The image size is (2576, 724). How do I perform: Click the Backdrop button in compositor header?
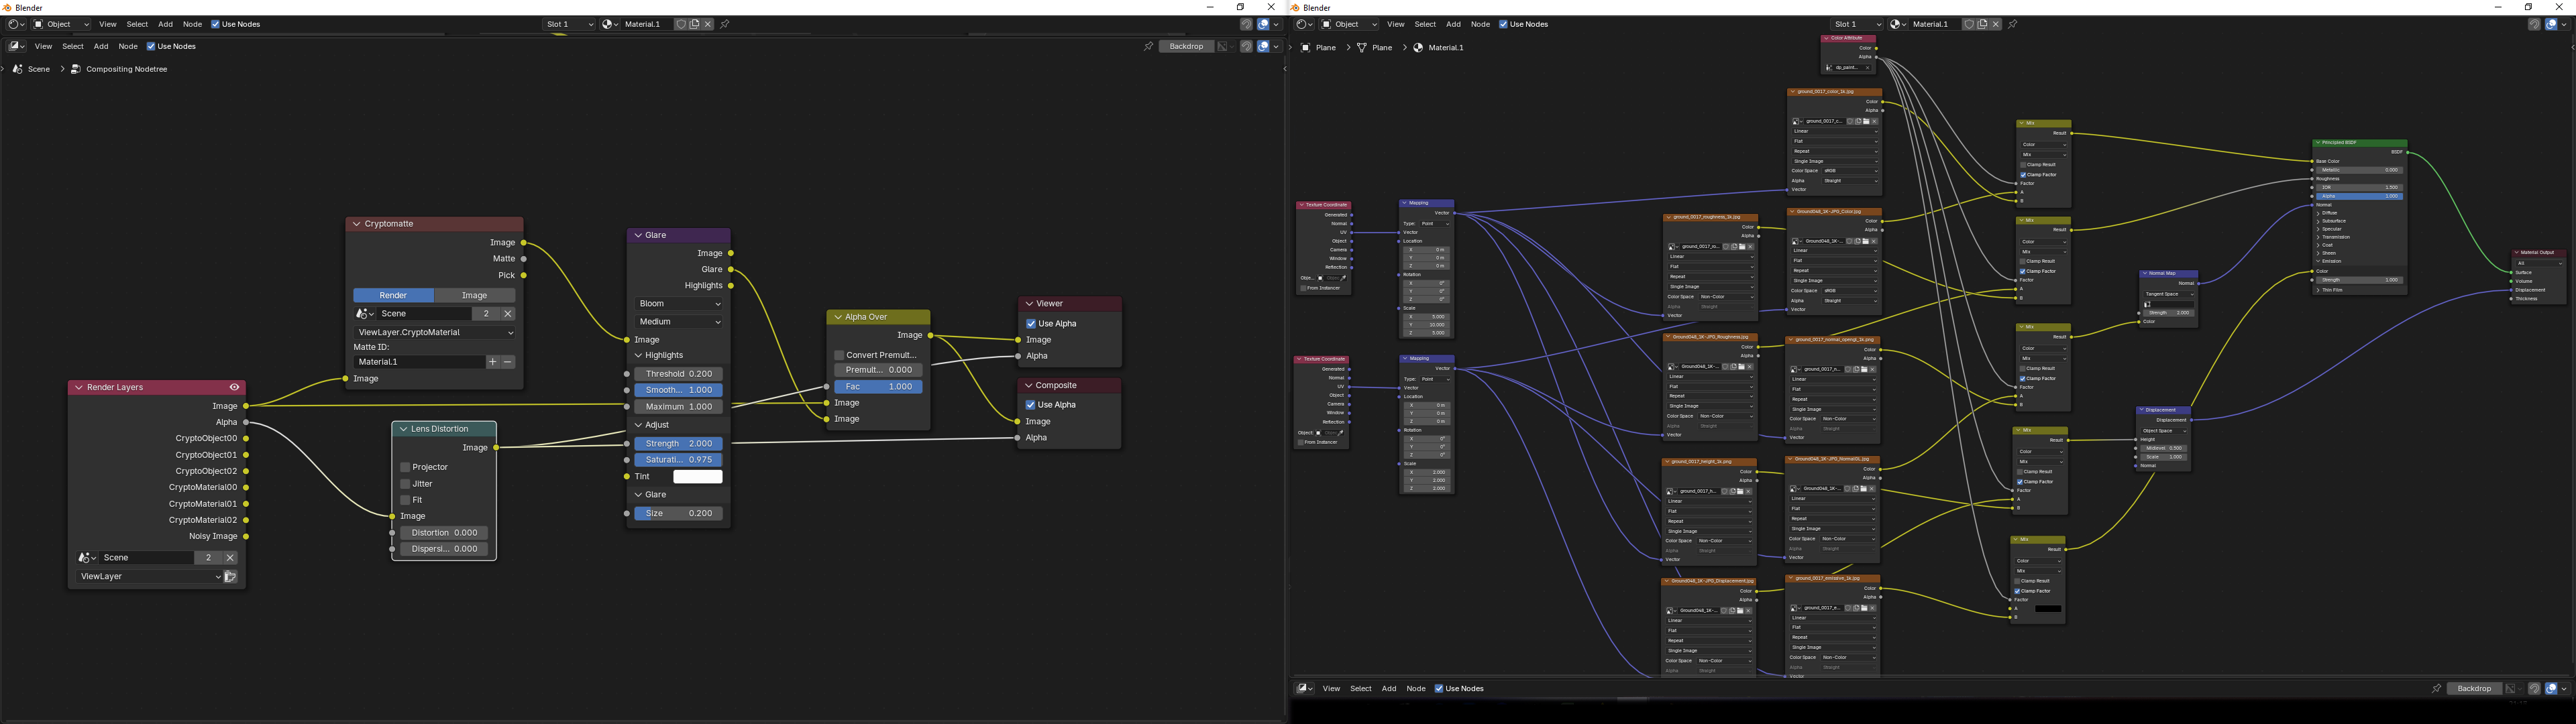[1186, 46]
